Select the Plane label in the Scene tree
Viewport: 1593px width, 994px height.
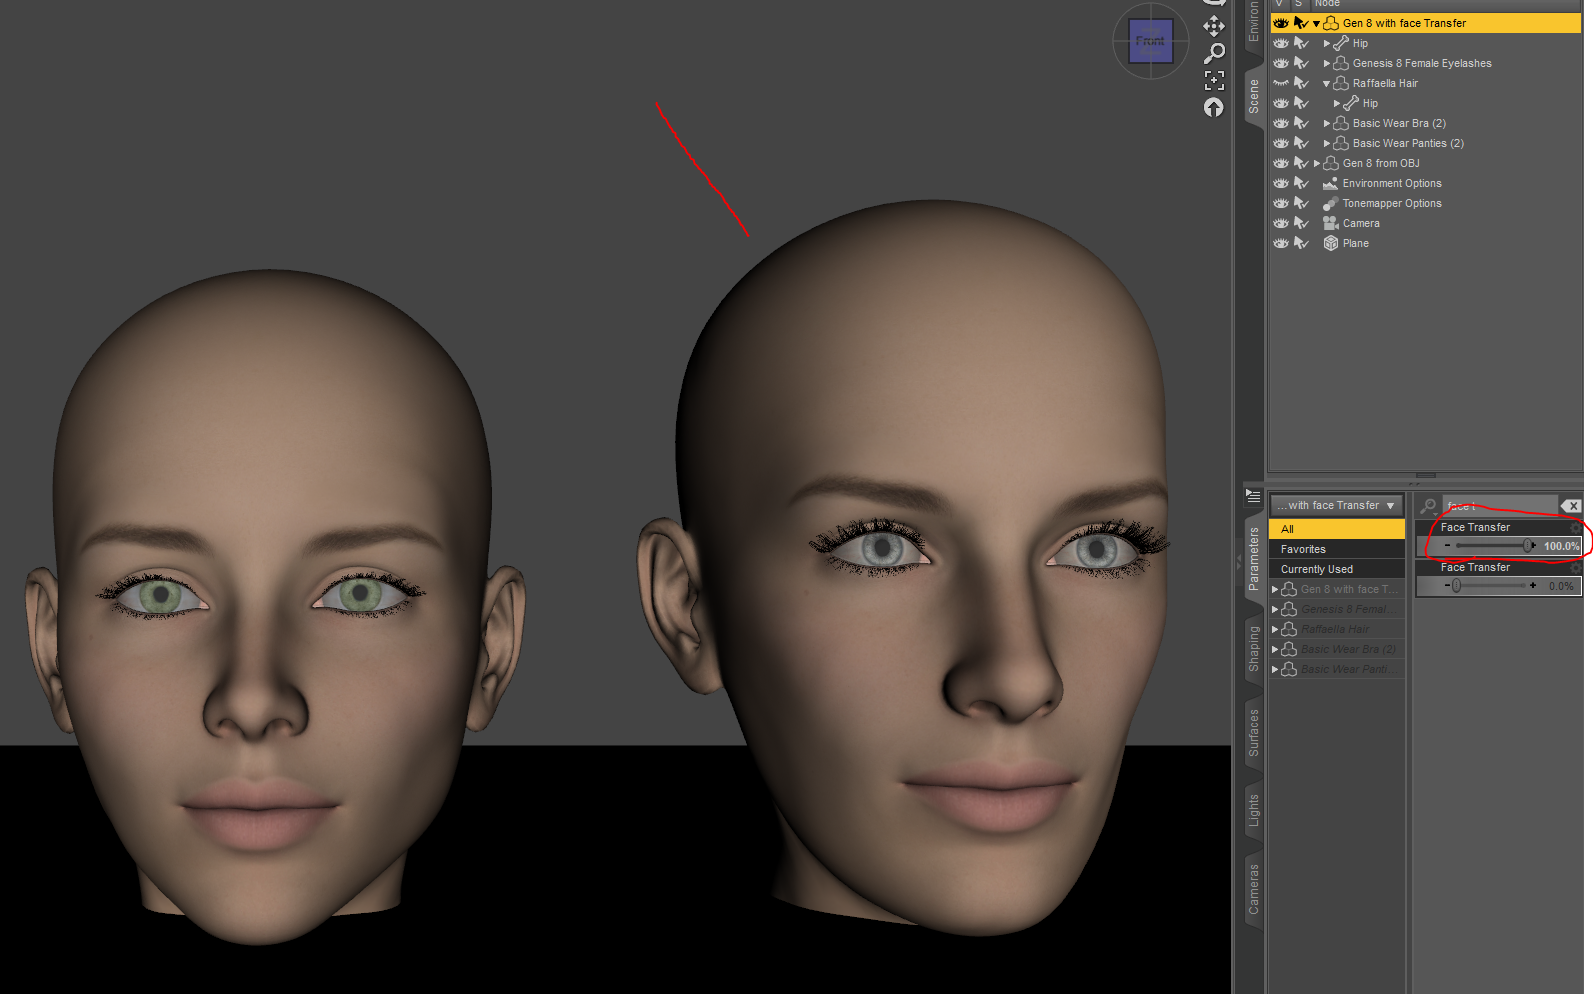coord(1356,243)
